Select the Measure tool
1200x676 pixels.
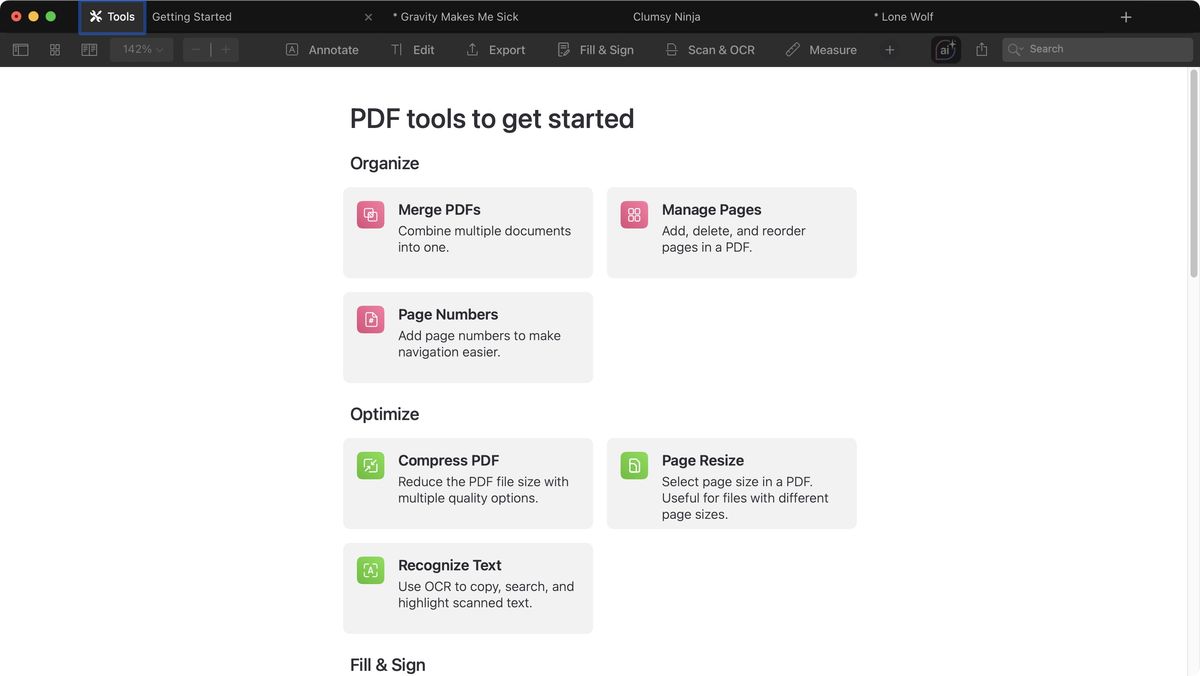[x=820, y=48]
